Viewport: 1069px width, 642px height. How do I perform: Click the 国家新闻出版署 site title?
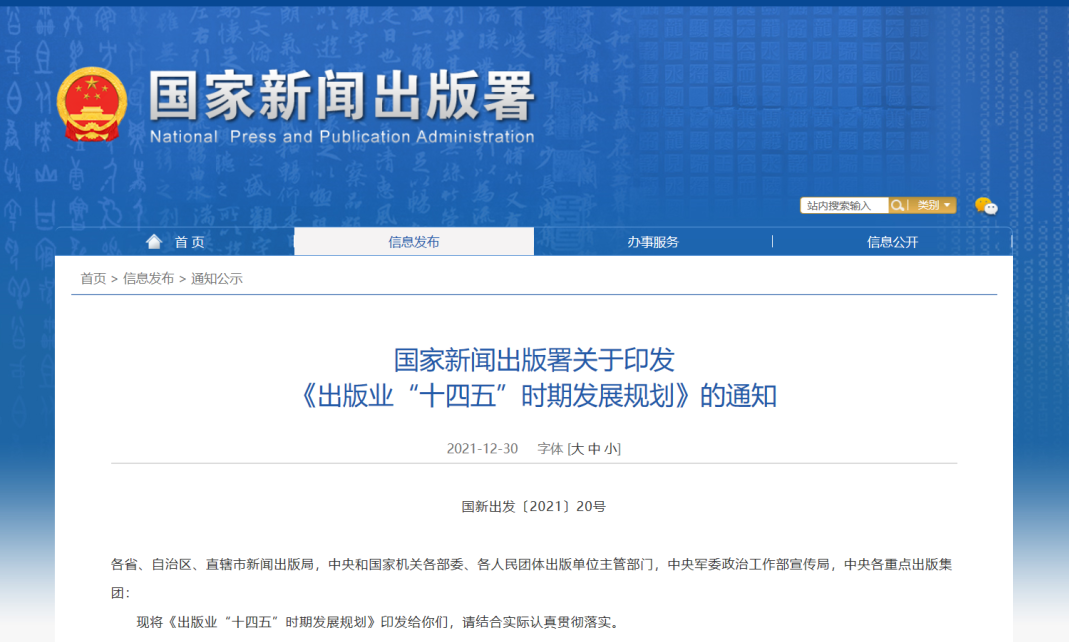[342, 96]
